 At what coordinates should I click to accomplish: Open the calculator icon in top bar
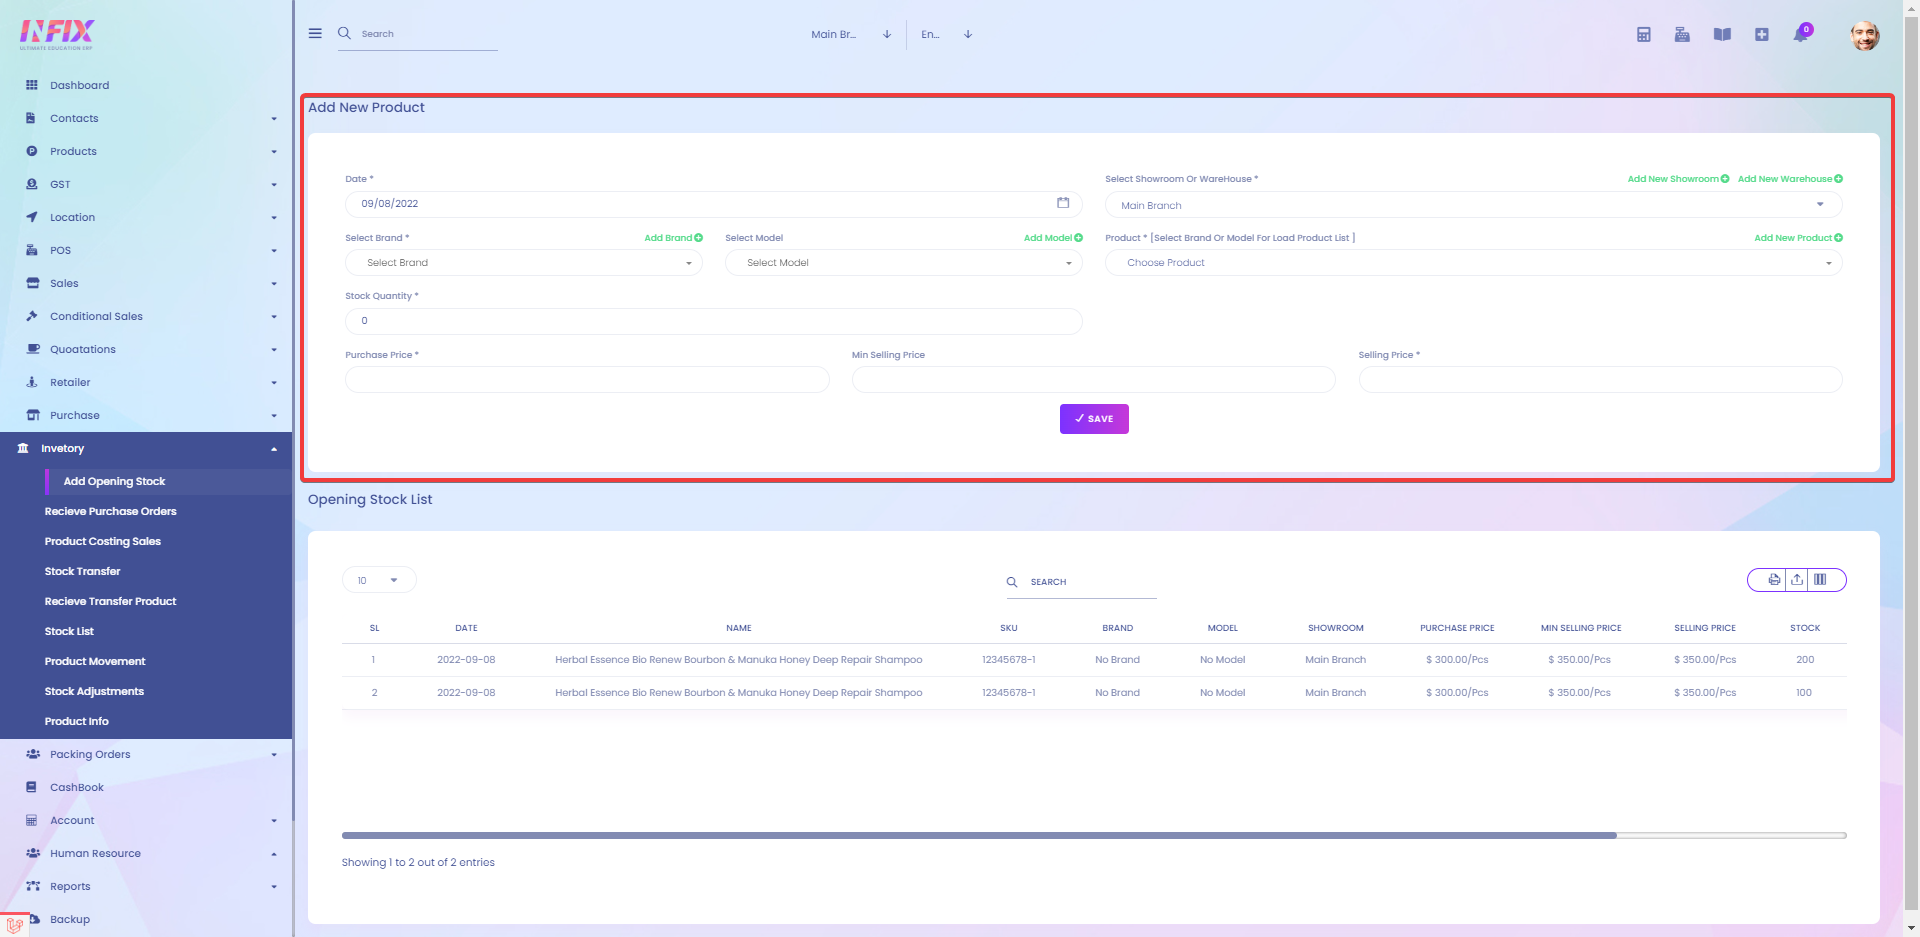pyautogui.click(x=1643, y=34)
